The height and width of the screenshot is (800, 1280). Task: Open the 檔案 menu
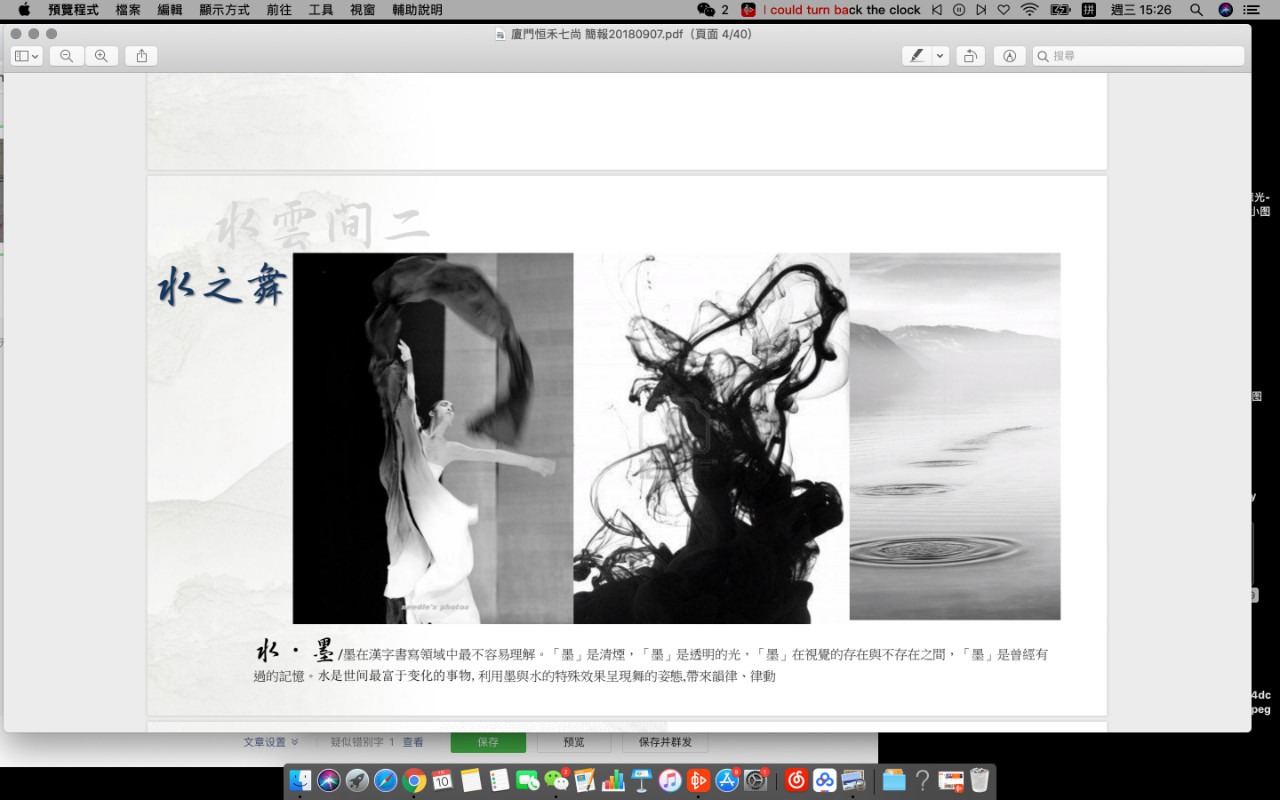pos(128,10)
